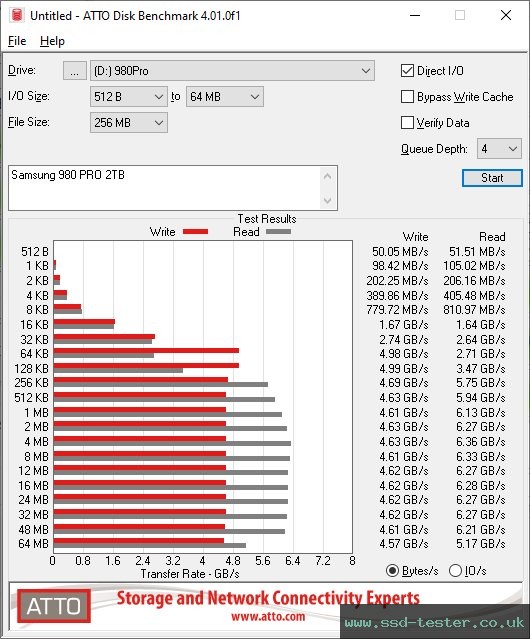Open the I/O Size minimum dropdown 512 B

(128, 97)
